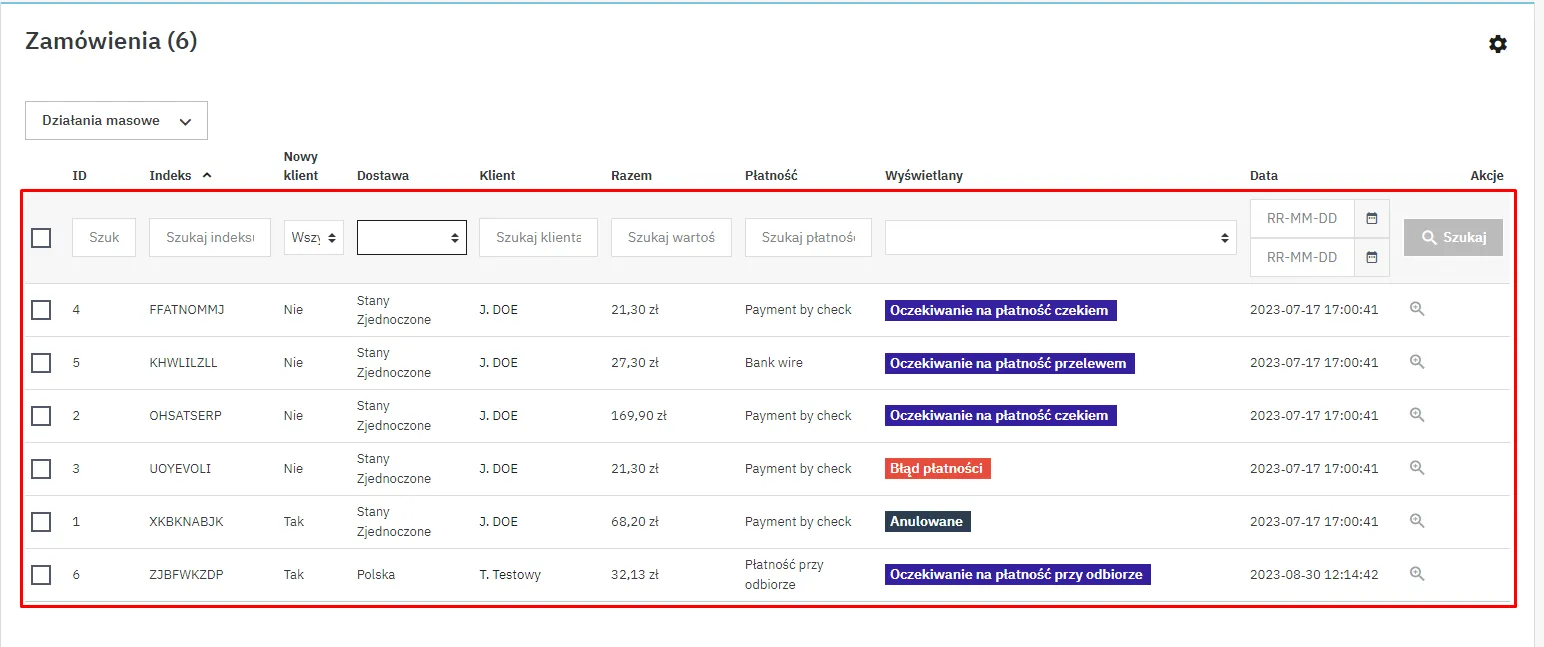Image resolution: width=1544 pixels, height=647 pixels.
Task: Check the box for order ID 4
Action: click(41, 310)
